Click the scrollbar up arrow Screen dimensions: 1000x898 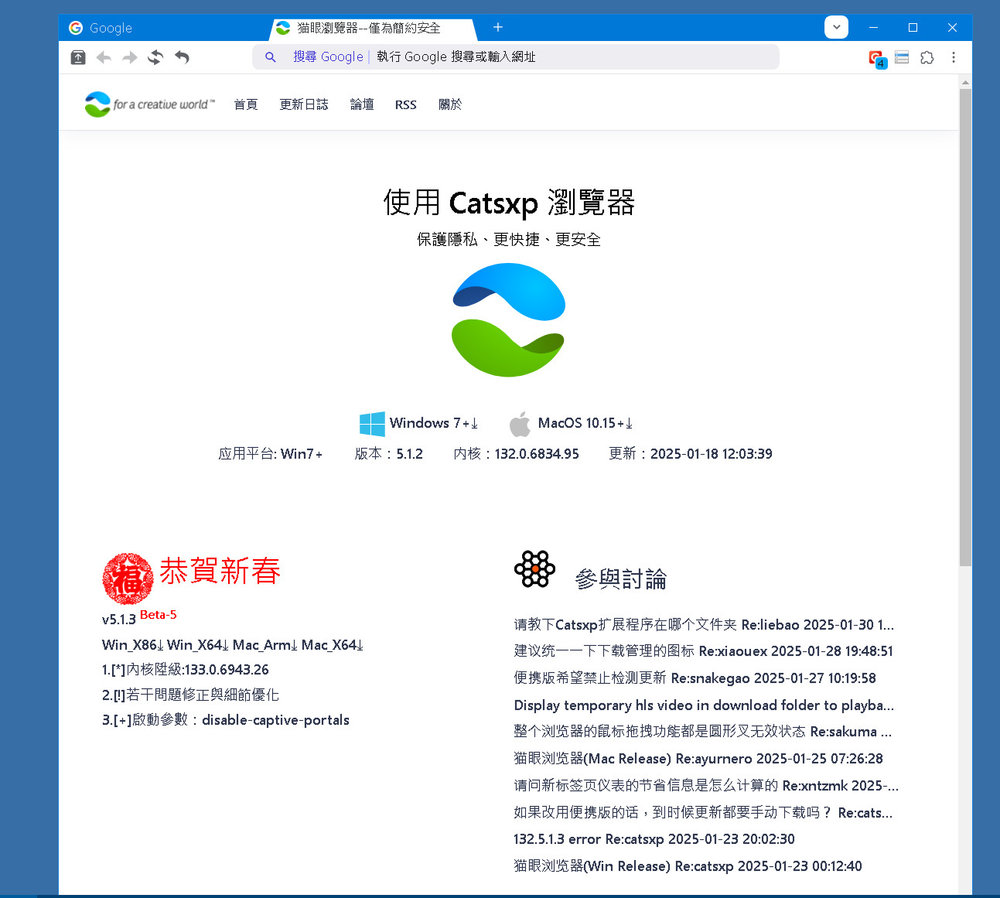pos(966,82)
